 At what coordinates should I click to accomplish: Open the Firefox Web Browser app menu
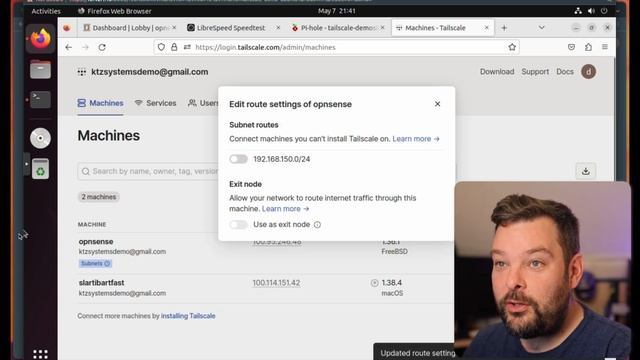[114, 11]
